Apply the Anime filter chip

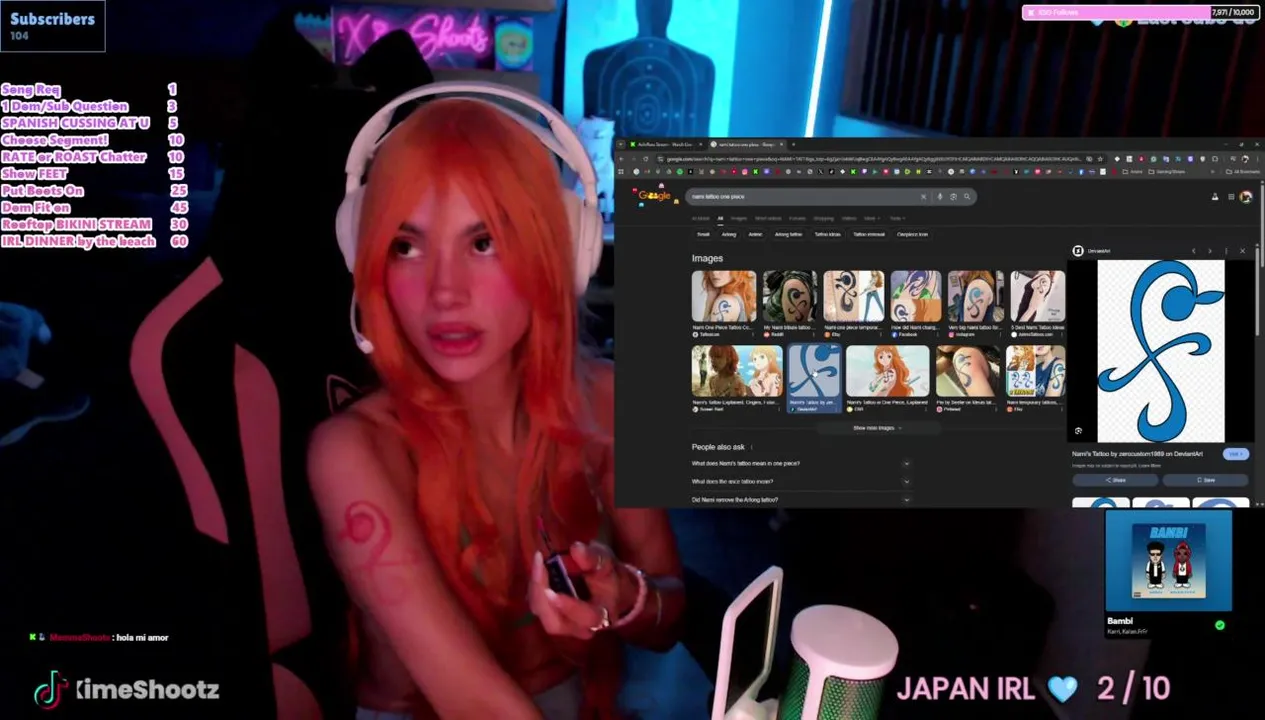click(x=755, y=234)
